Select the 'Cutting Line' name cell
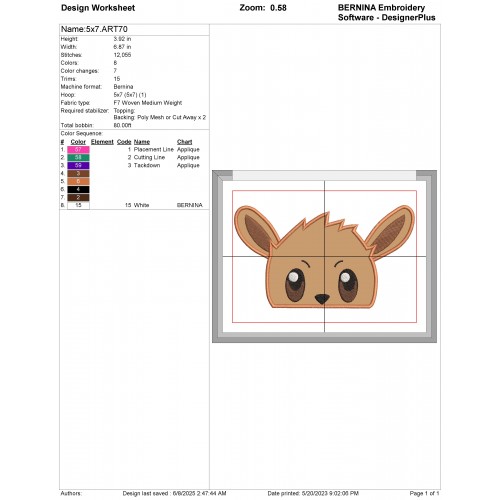Screen dimensions: 500x500 (x=149, y=158)
